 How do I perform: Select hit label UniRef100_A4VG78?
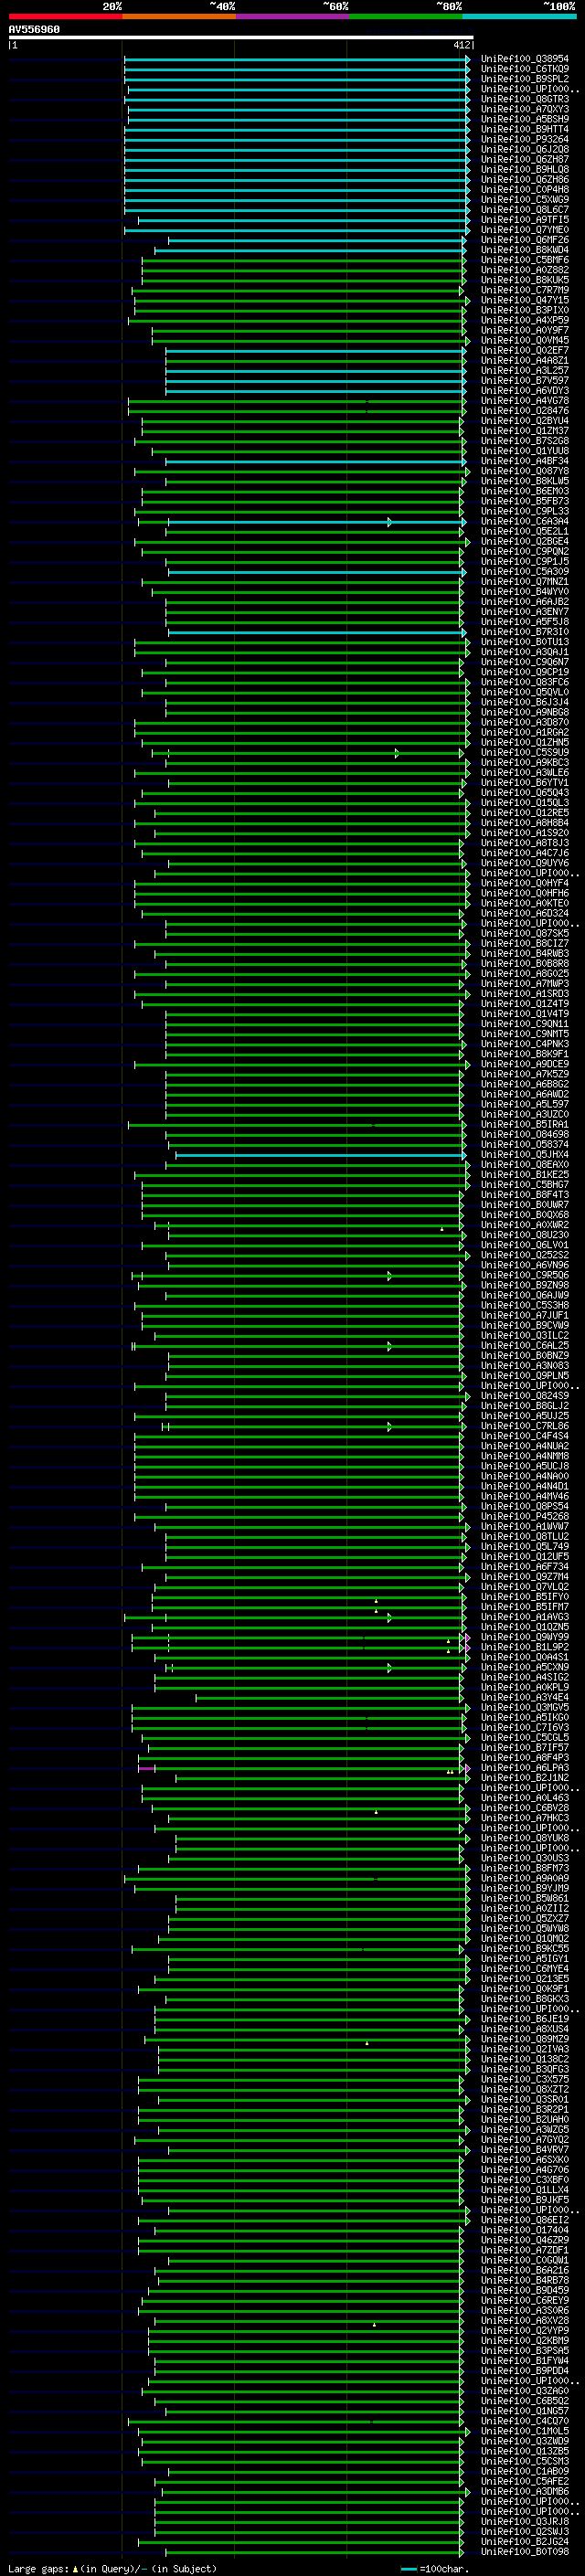coord(525,401)
